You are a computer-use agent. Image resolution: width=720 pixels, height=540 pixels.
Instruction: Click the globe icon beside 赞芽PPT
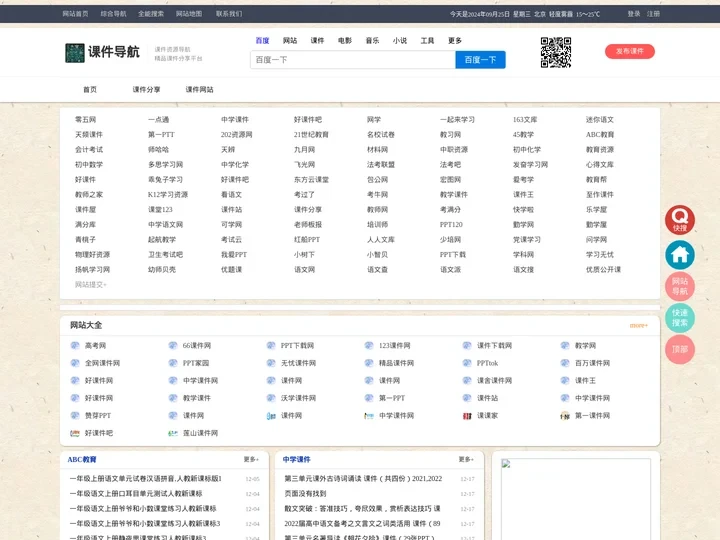coord(75,415)
